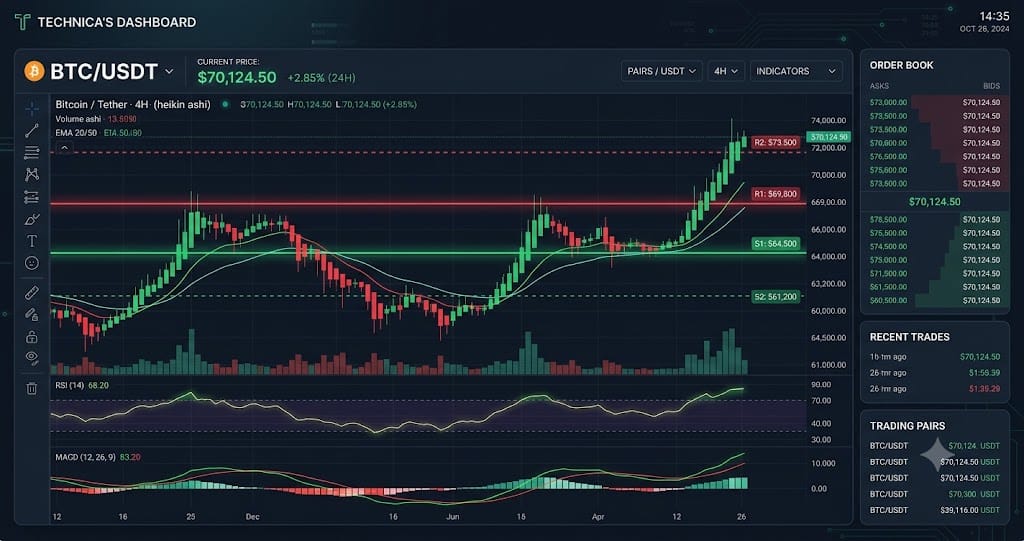Click the +2.85% (24H) change text
The height and width of the screenshot is (541, 1024).
(321, 78)
